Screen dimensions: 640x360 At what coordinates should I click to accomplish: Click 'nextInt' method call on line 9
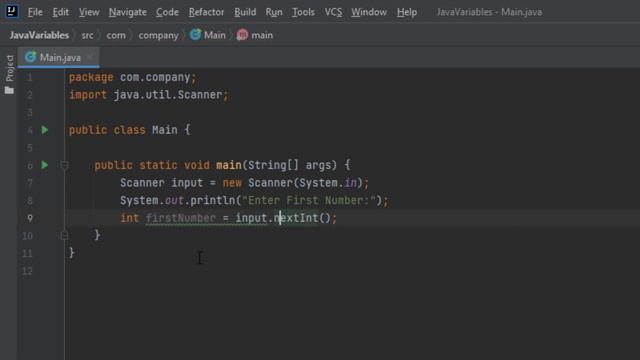point(296,218)
